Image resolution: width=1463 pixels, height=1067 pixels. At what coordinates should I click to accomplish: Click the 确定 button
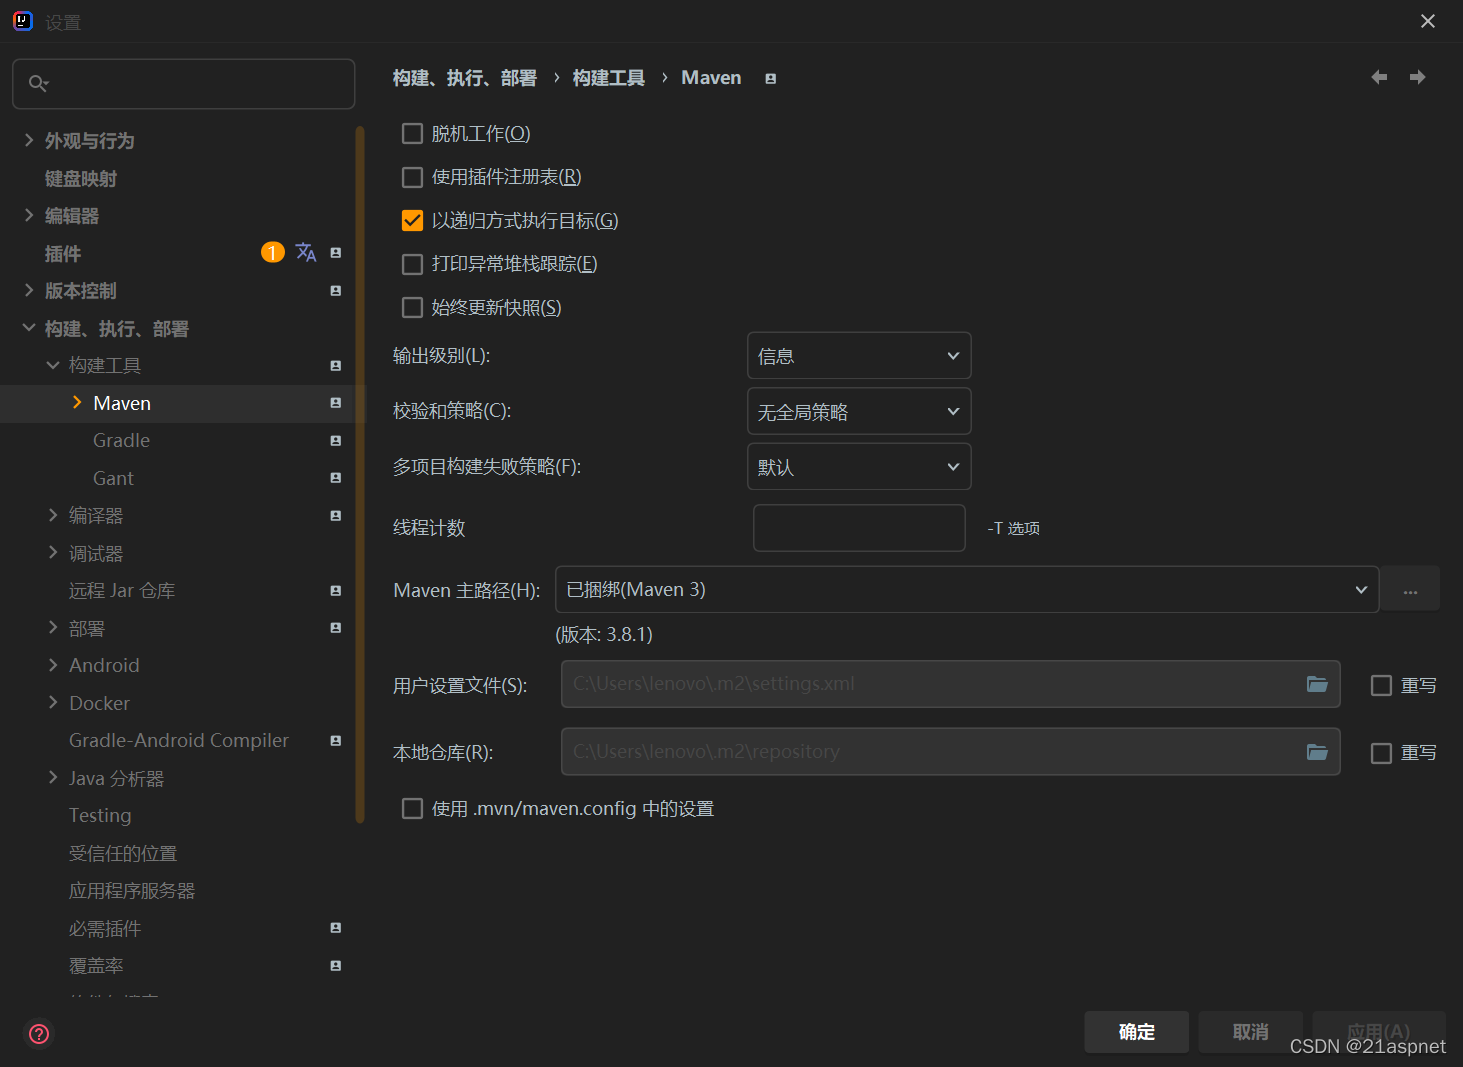coord(1137,1032)
